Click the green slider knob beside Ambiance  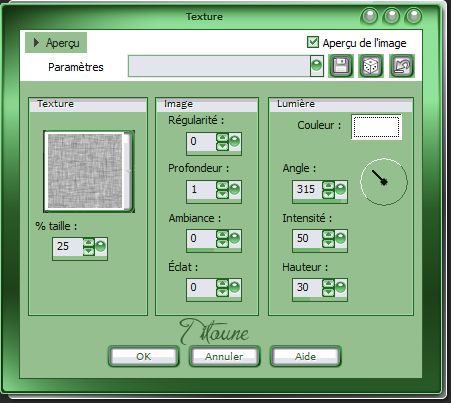pos(235,239)
